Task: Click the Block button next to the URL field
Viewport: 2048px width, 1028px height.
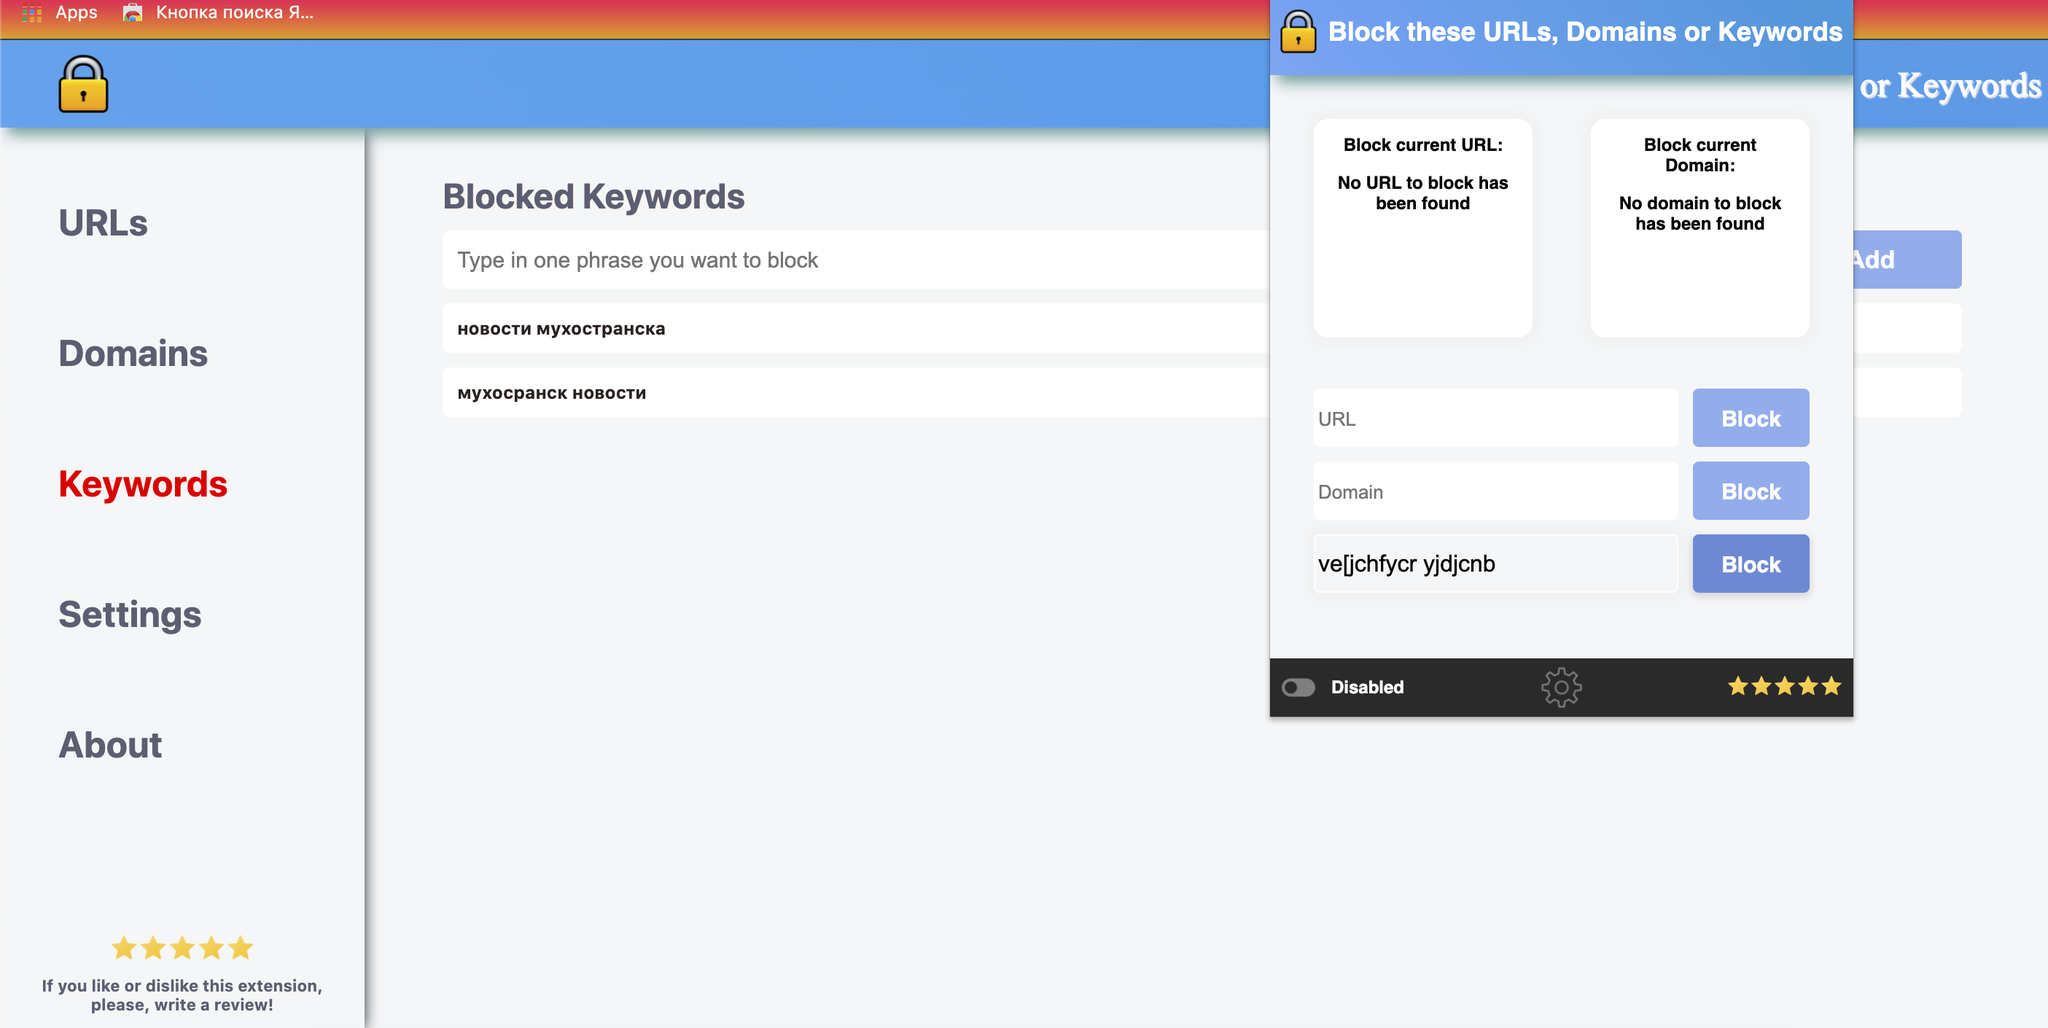Action: pos(1750,418)
